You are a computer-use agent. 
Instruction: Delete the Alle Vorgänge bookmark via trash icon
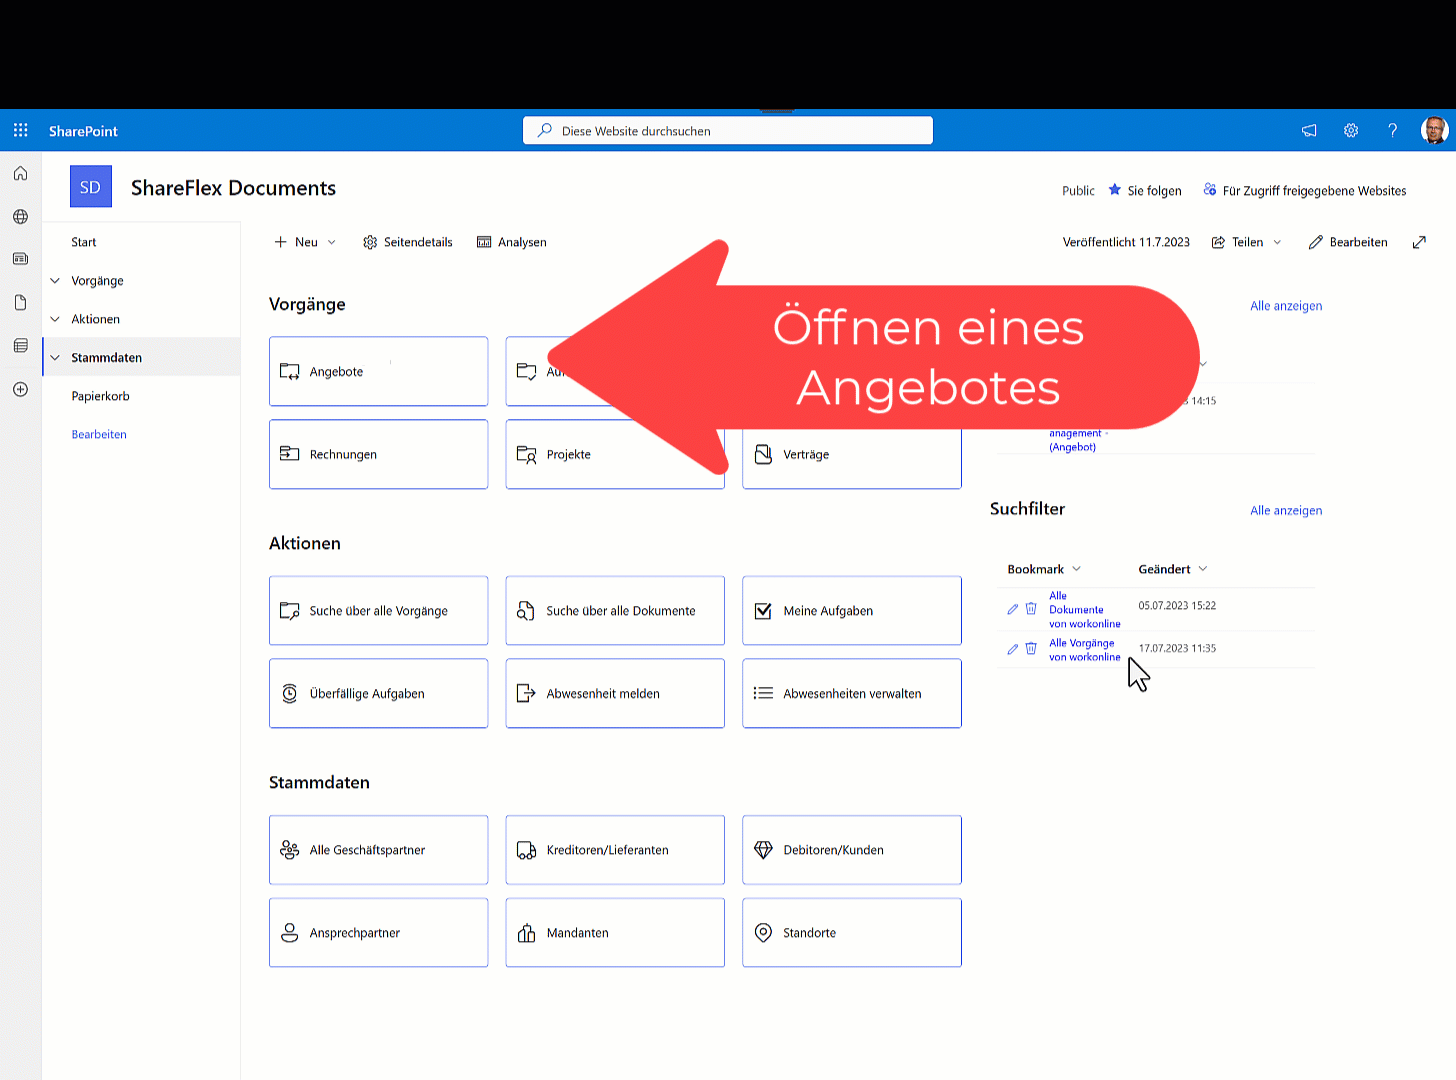coord(1031,649)
